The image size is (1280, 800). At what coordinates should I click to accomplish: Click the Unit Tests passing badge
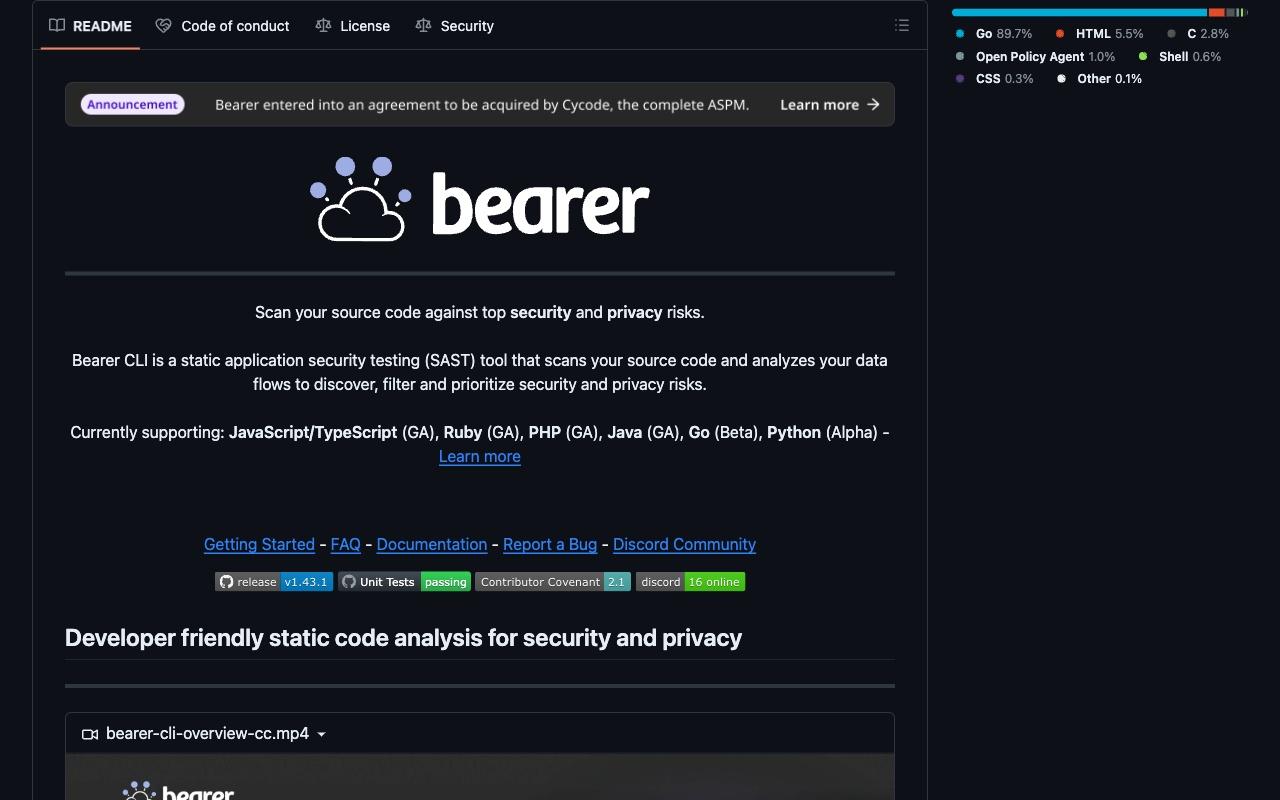[x=404, y=582]
